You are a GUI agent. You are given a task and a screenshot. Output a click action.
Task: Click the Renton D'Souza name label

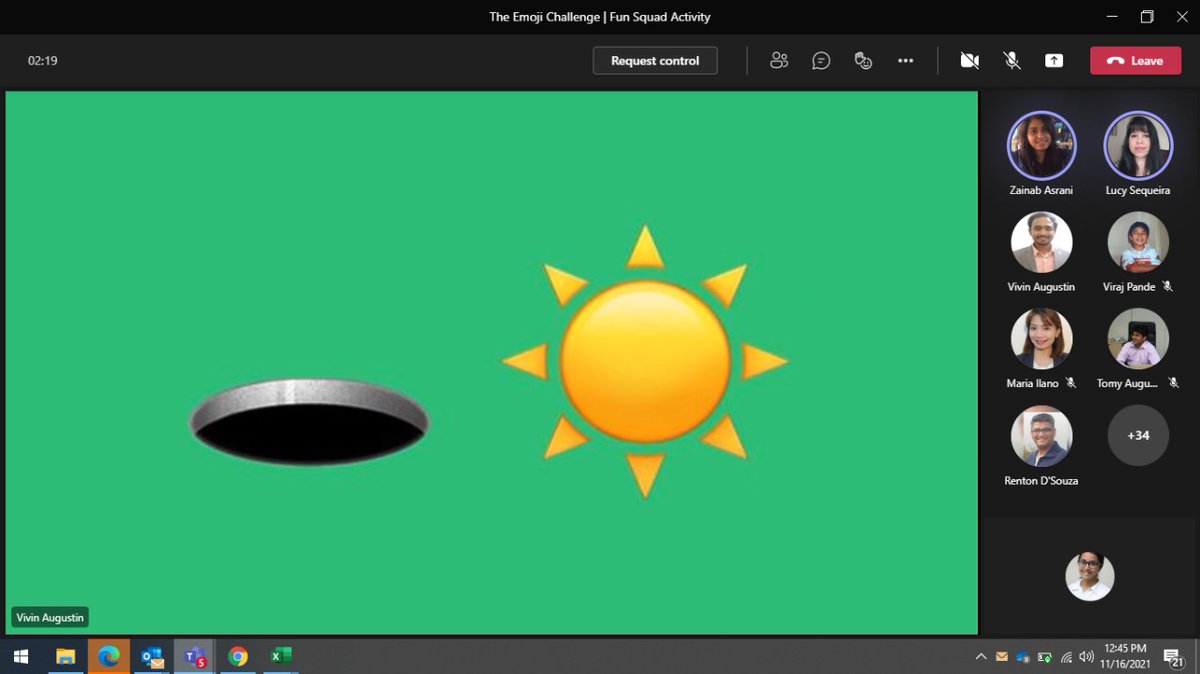1041,481
